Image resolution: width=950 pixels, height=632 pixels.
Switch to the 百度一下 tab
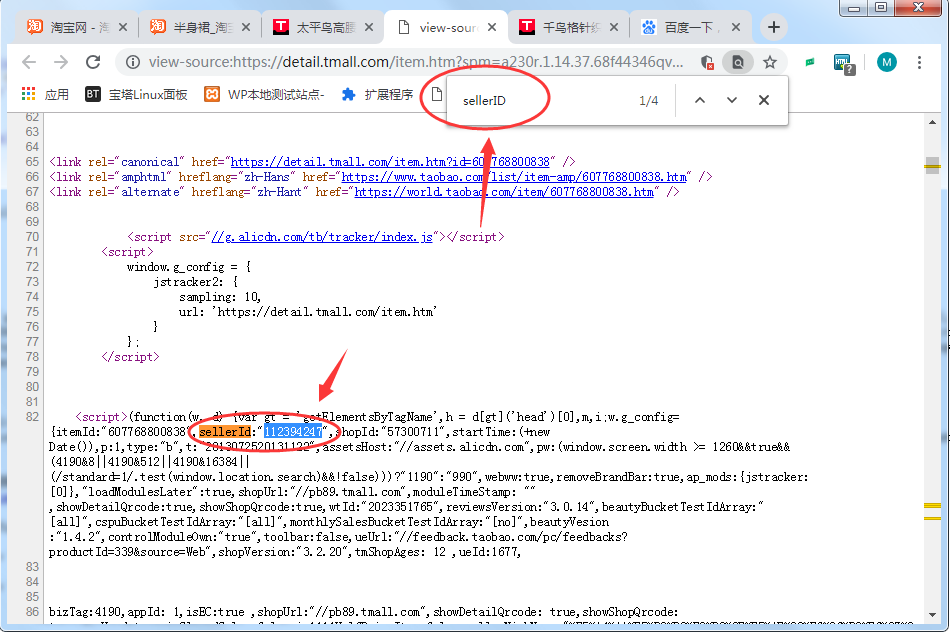coord(690,27)
